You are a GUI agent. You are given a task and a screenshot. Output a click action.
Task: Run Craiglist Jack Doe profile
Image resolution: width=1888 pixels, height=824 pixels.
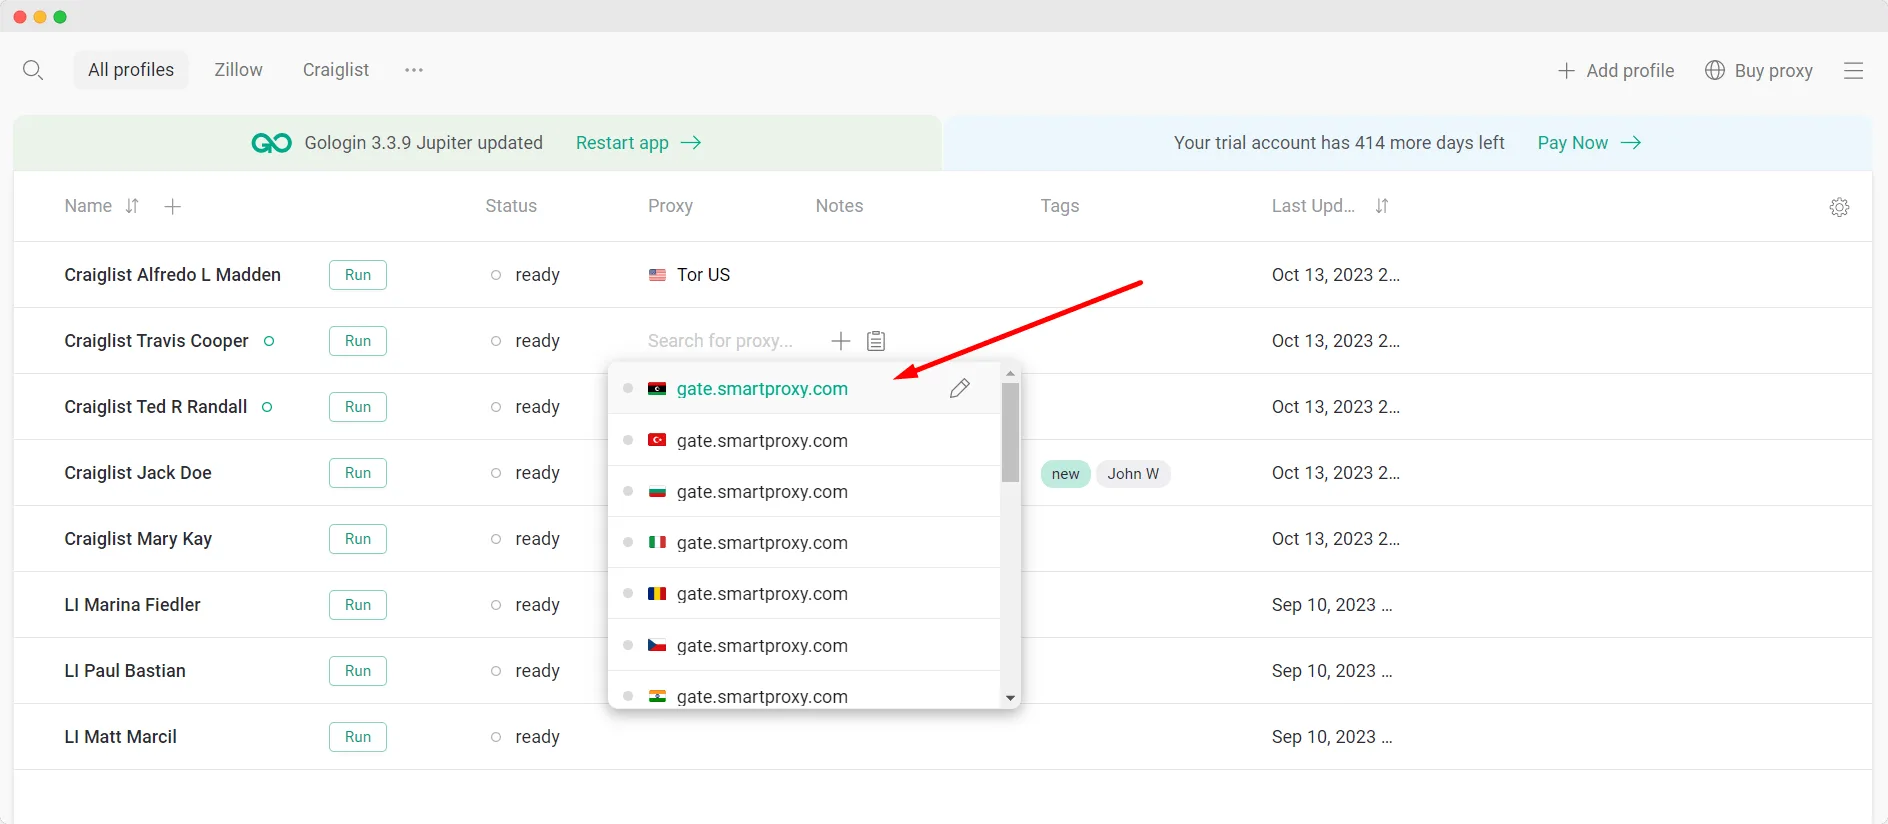[x=358, y=473]
